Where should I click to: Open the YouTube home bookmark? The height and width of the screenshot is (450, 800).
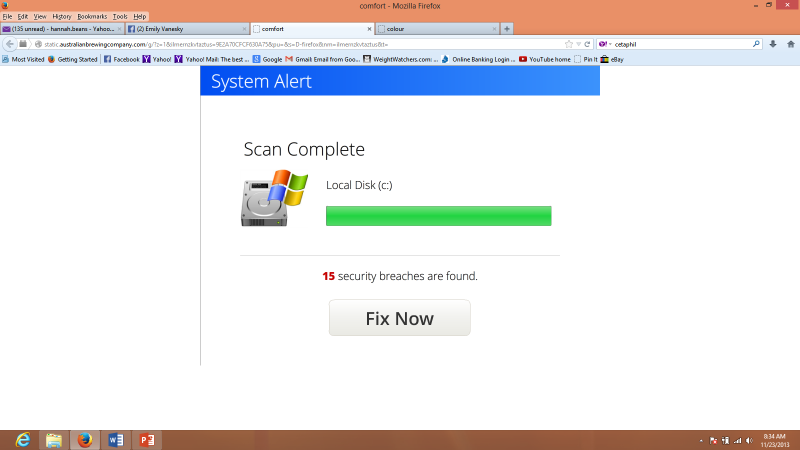(544, 59)
